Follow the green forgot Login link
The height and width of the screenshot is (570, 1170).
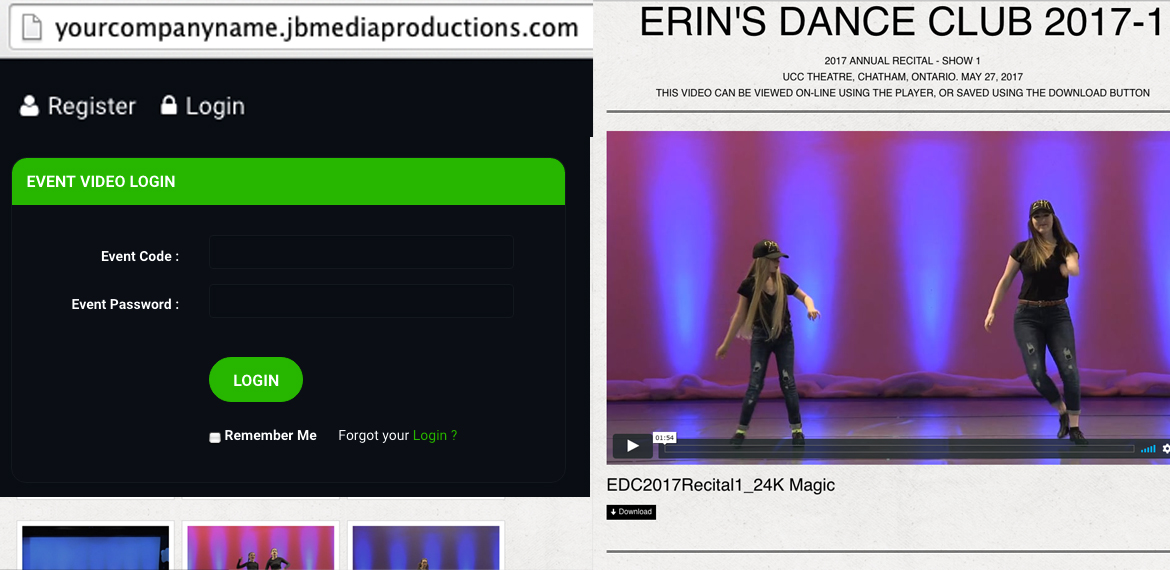[434, 435]
